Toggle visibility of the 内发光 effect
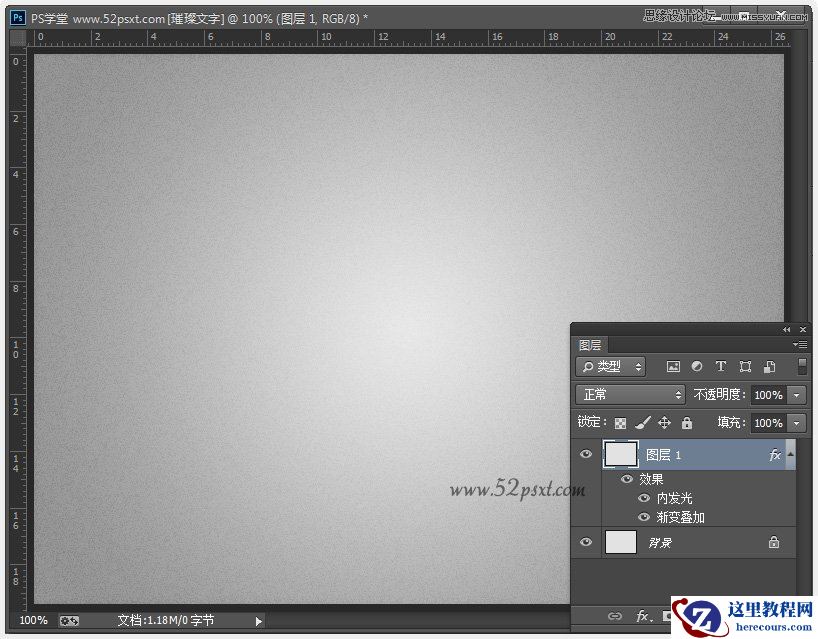This screenshot has height=639, width=818. point(644,498)
